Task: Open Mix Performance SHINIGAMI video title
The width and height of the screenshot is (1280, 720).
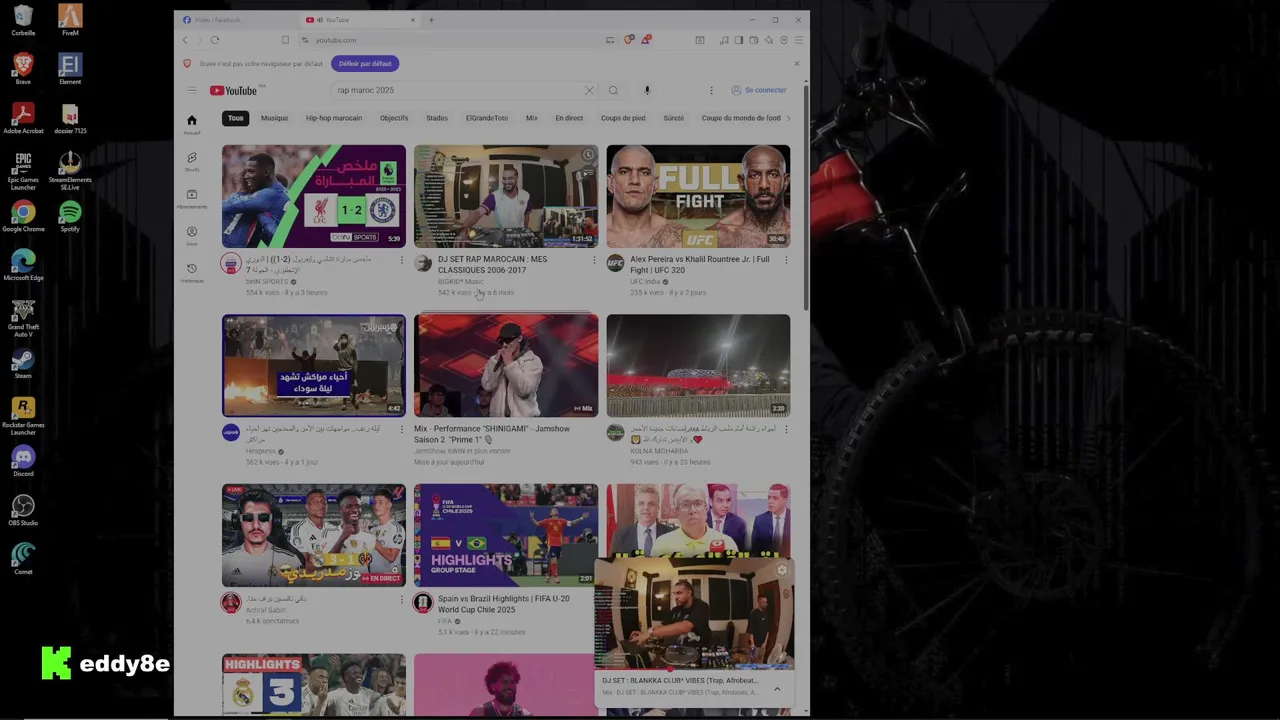Action: [492, 434]
